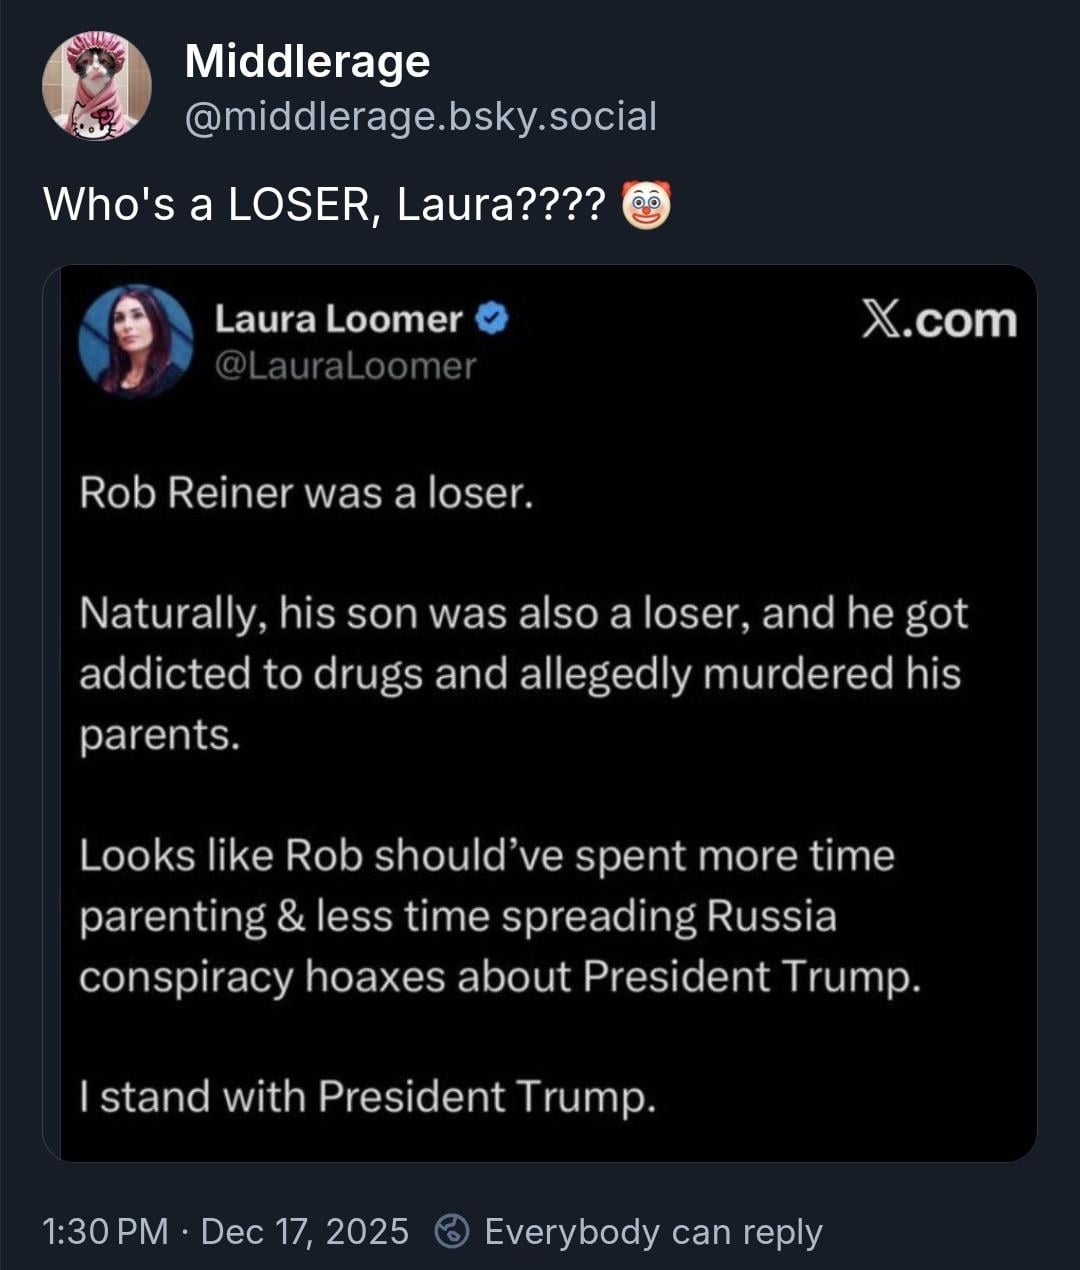
Task: Open Middlerage's cat profile avatar
Action: coord(96,86)
